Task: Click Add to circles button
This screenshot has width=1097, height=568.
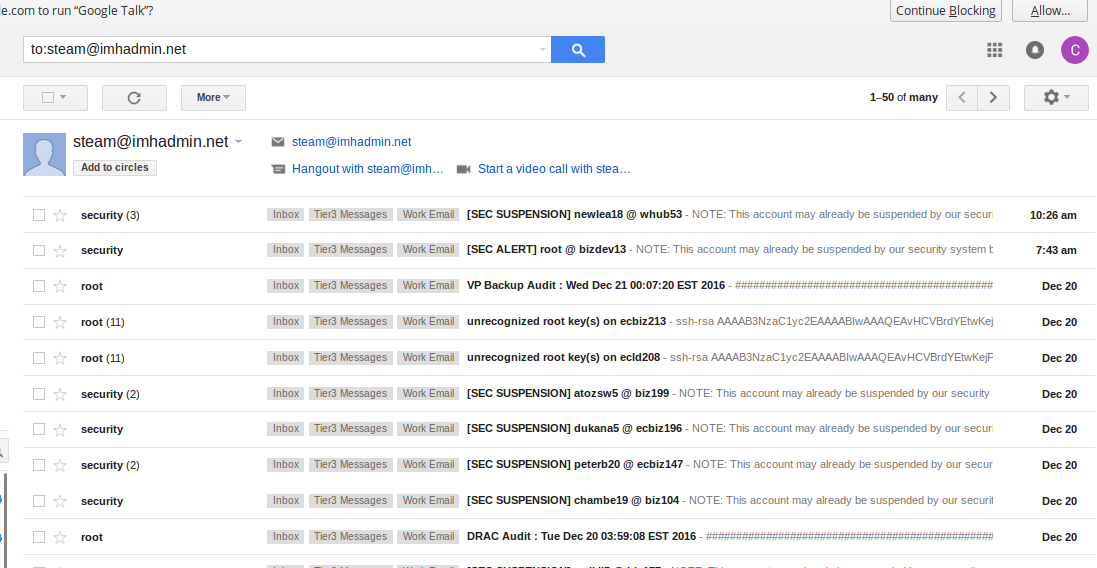Action: [115, 168]
